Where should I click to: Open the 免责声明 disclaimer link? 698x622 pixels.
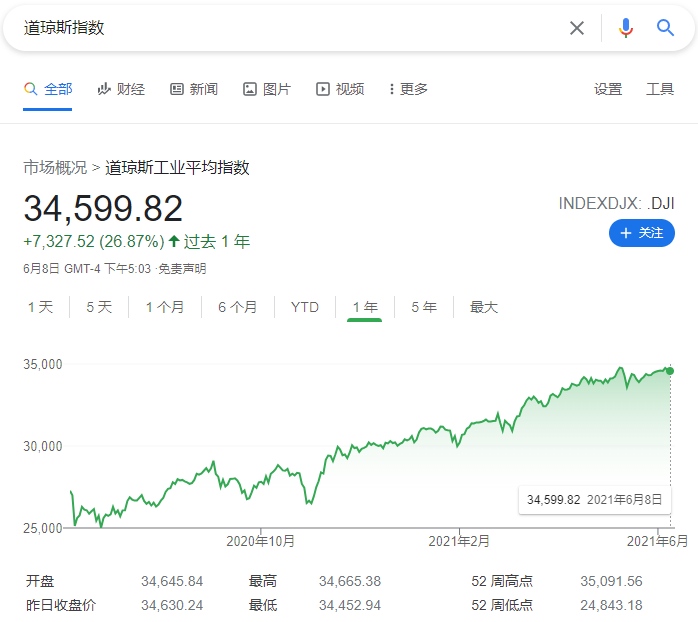(x=182, y=269)
